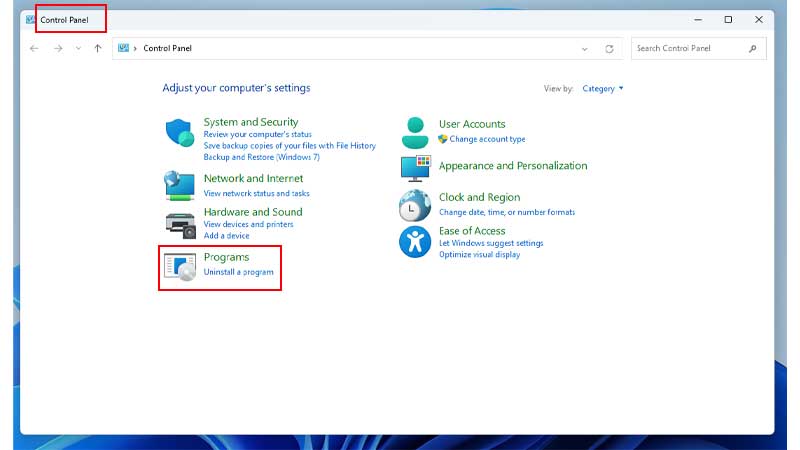Select Add a device link
The image size is (800, 450).
point(226,236)
